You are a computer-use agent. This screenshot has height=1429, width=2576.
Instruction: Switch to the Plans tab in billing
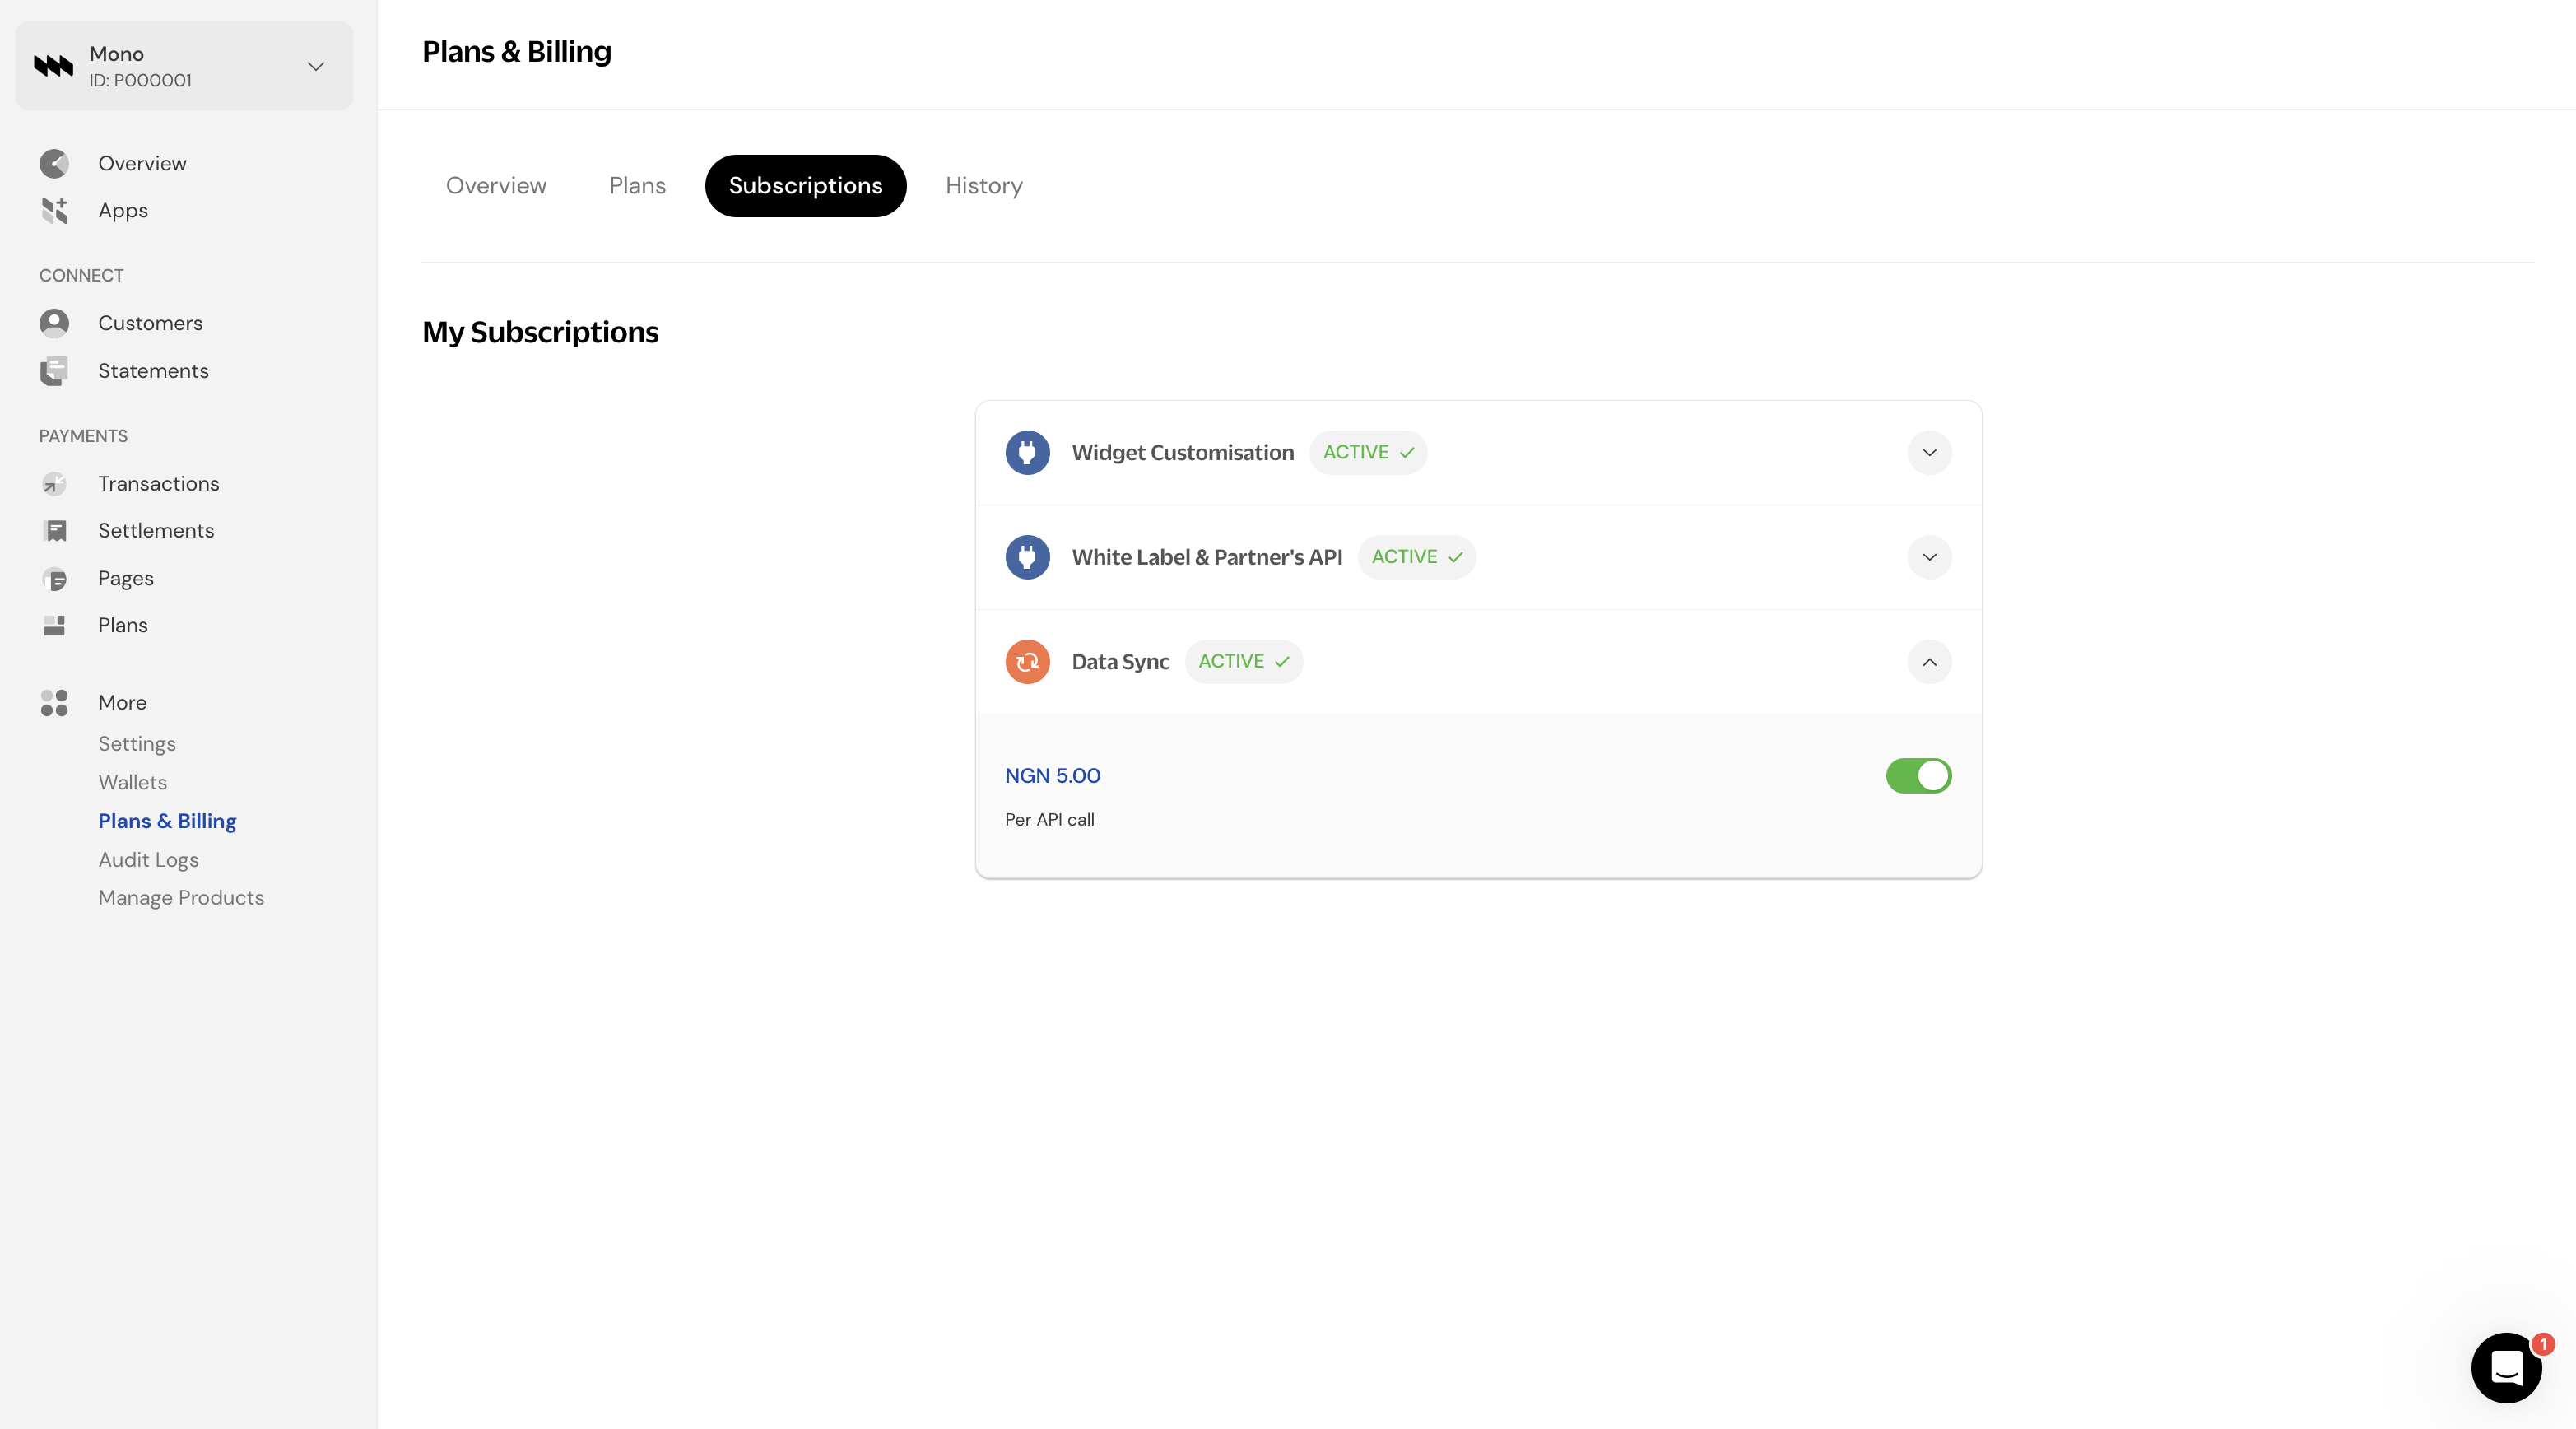[637, 186]
